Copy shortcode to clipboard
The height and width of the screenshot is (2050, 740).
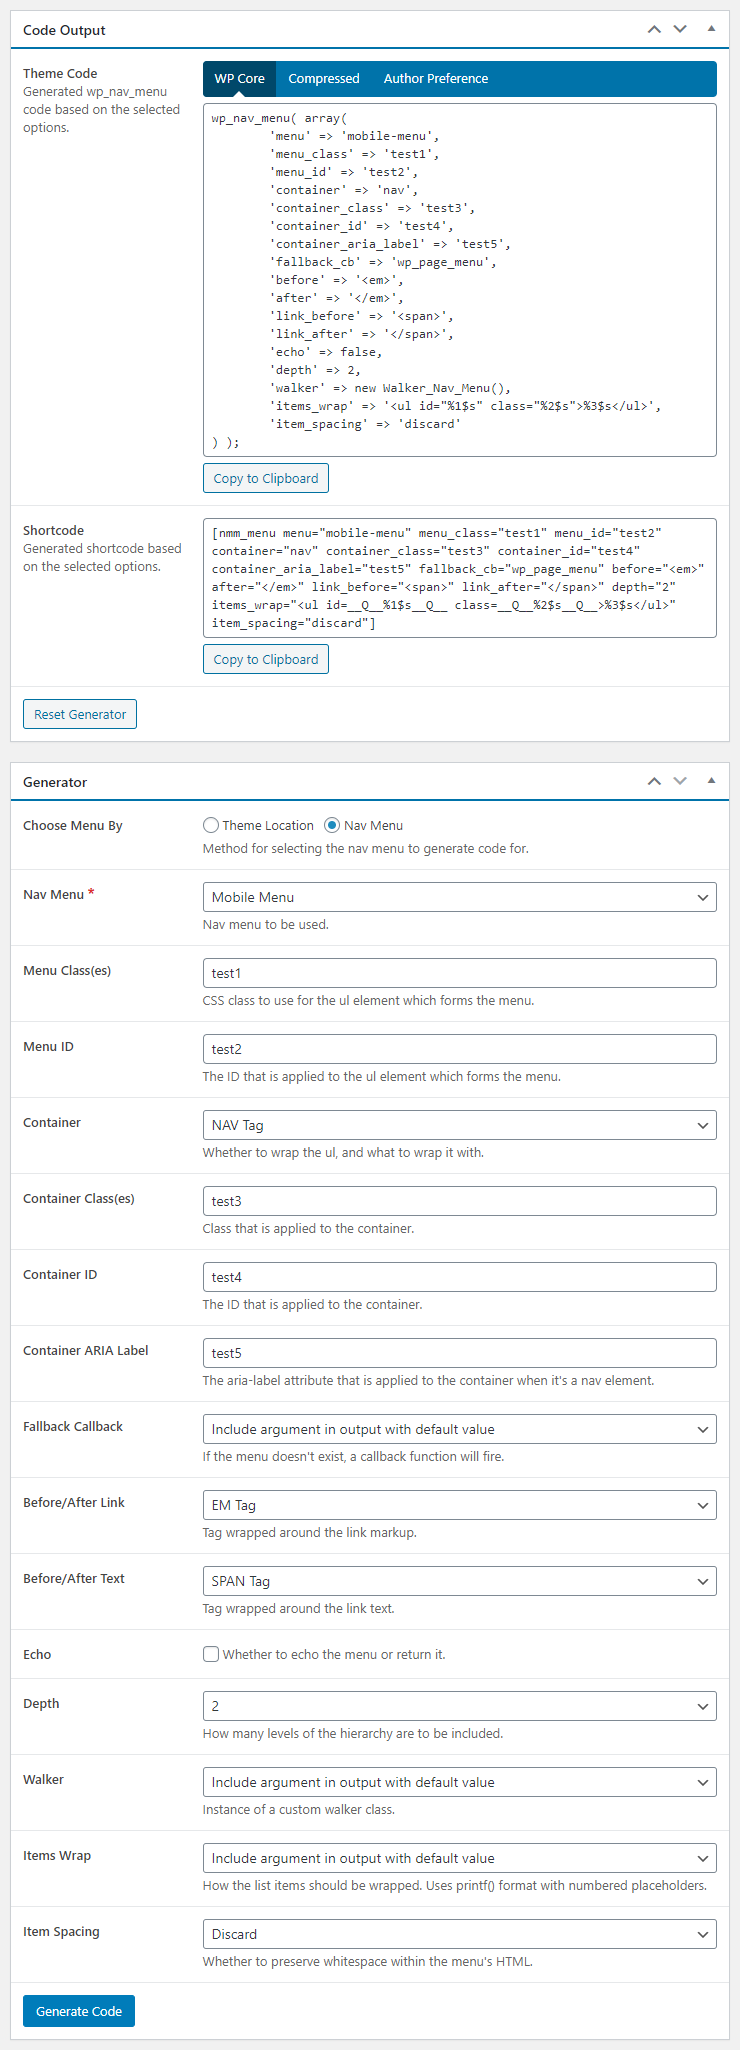coord(266,659)
